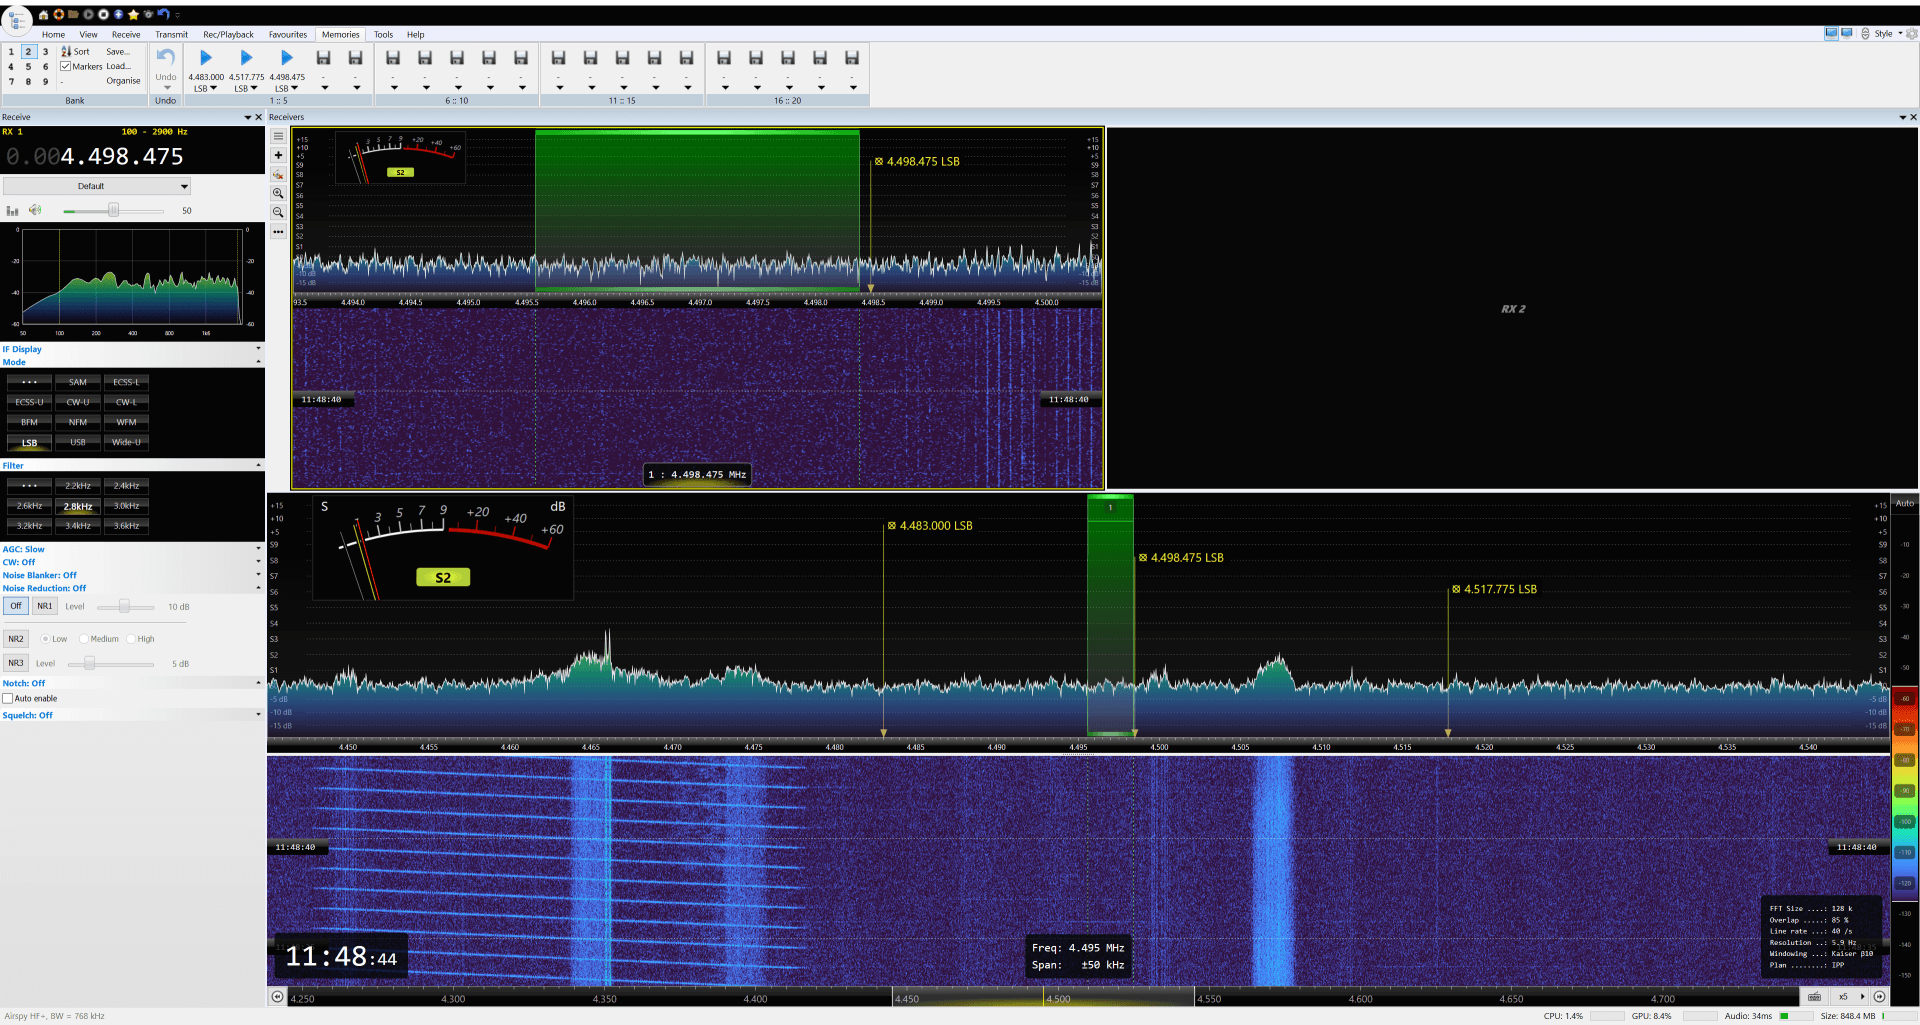Viewport: 1920px width, 1025px height.
Task: Click the keyboard icon below the waterfall
Action: coord(1814,997)
